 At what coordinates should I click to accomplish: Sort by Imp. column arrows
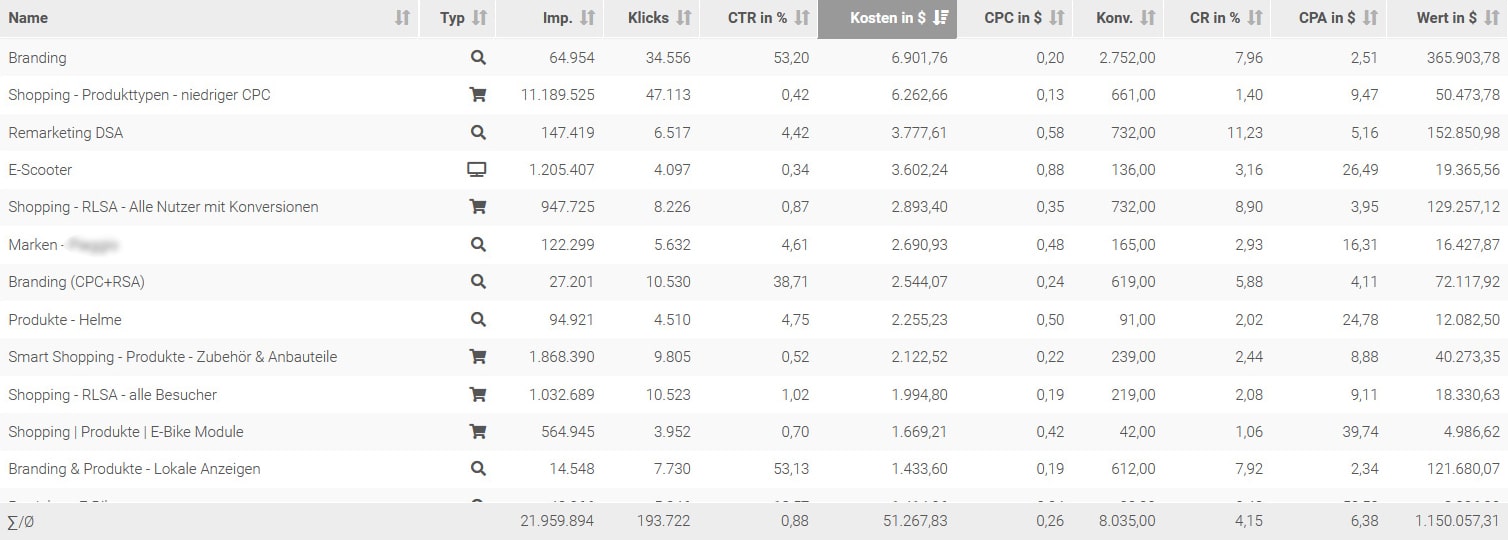(588, 18)
